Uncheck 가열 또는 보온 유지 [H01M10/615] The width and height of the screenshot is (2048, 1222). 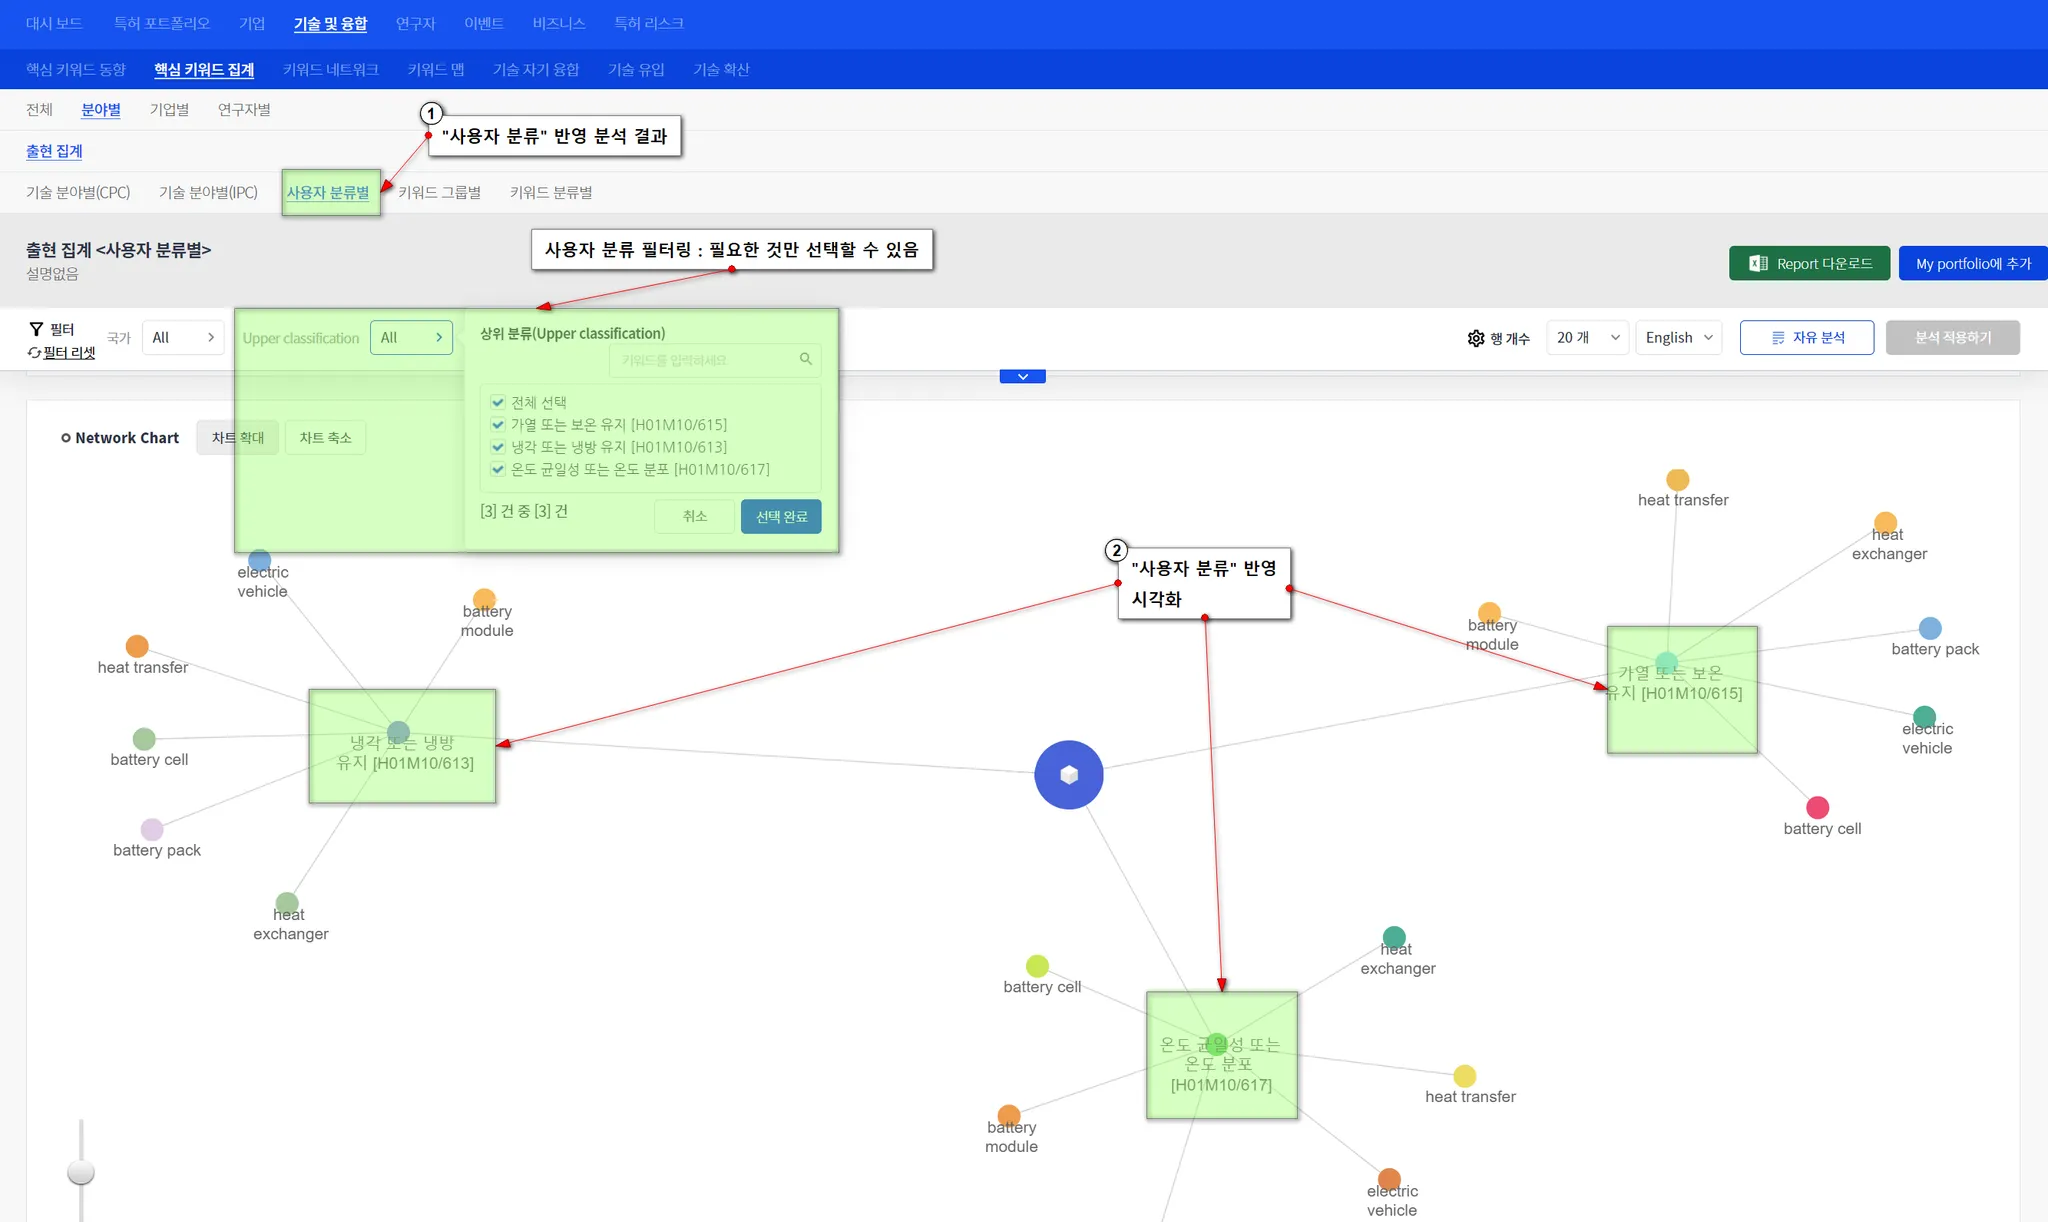pyautogui.click(x=498, y=424)
